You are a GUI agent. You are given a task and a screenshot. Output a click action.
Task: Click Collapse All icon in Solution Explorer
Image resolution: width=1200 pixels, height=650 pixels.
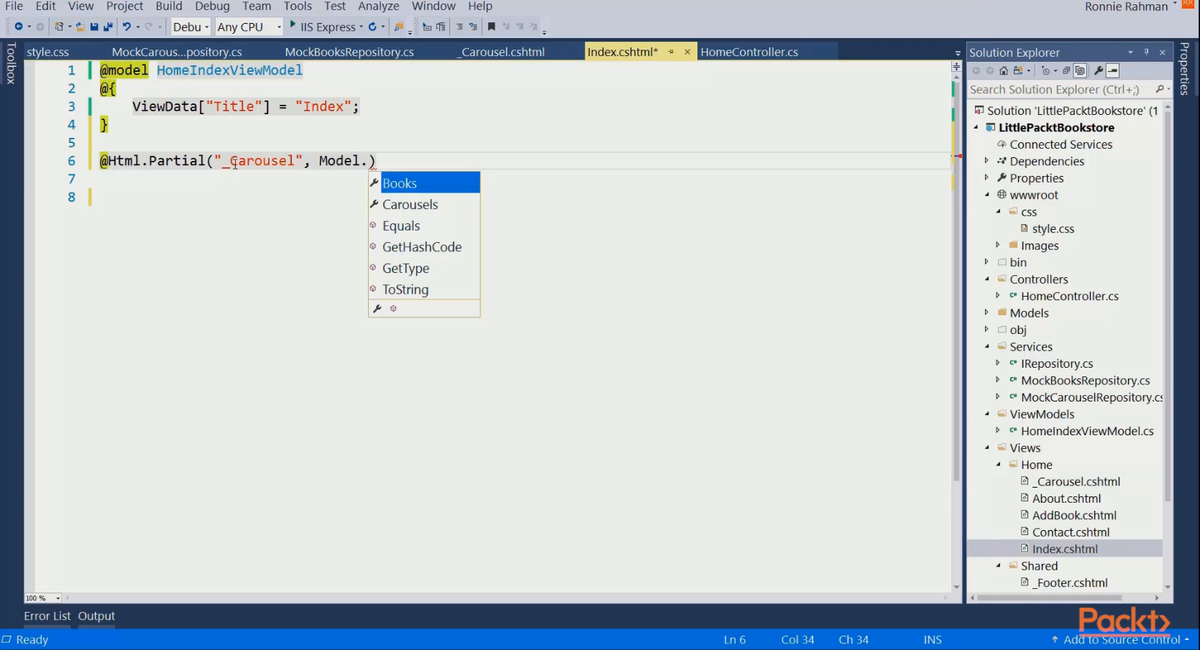(1066, 70)
